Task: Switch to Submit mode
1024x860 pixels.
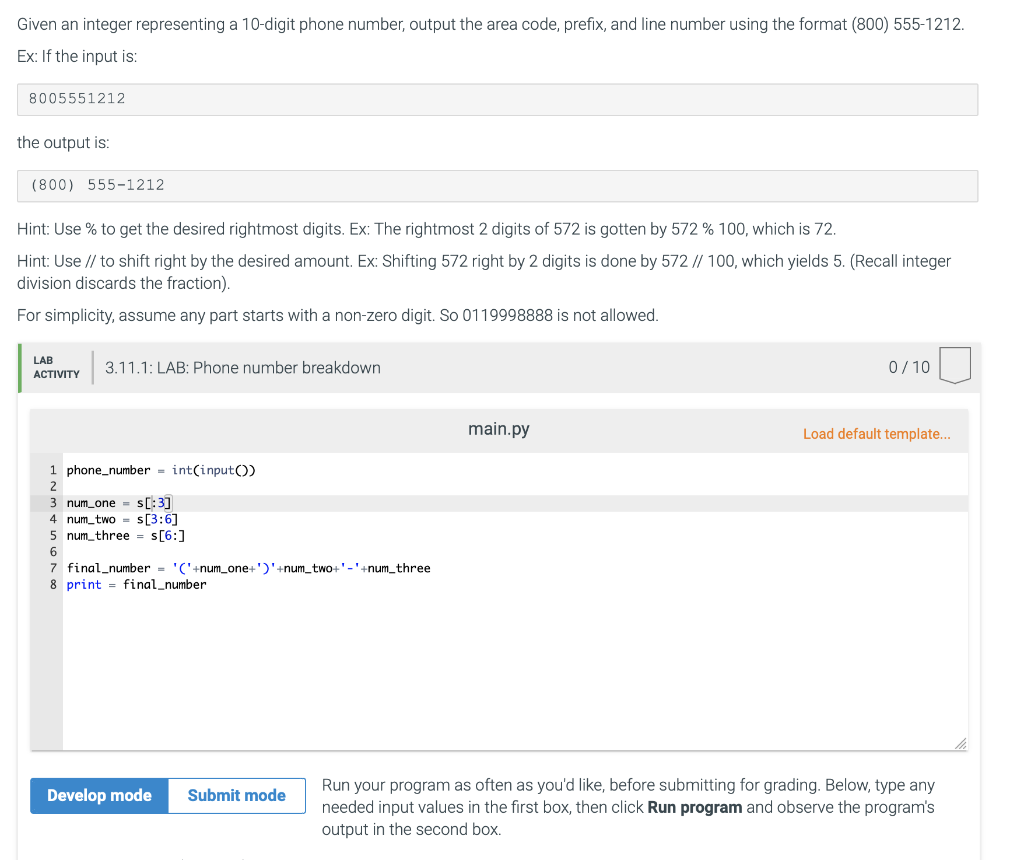Action: coord(236,795)
